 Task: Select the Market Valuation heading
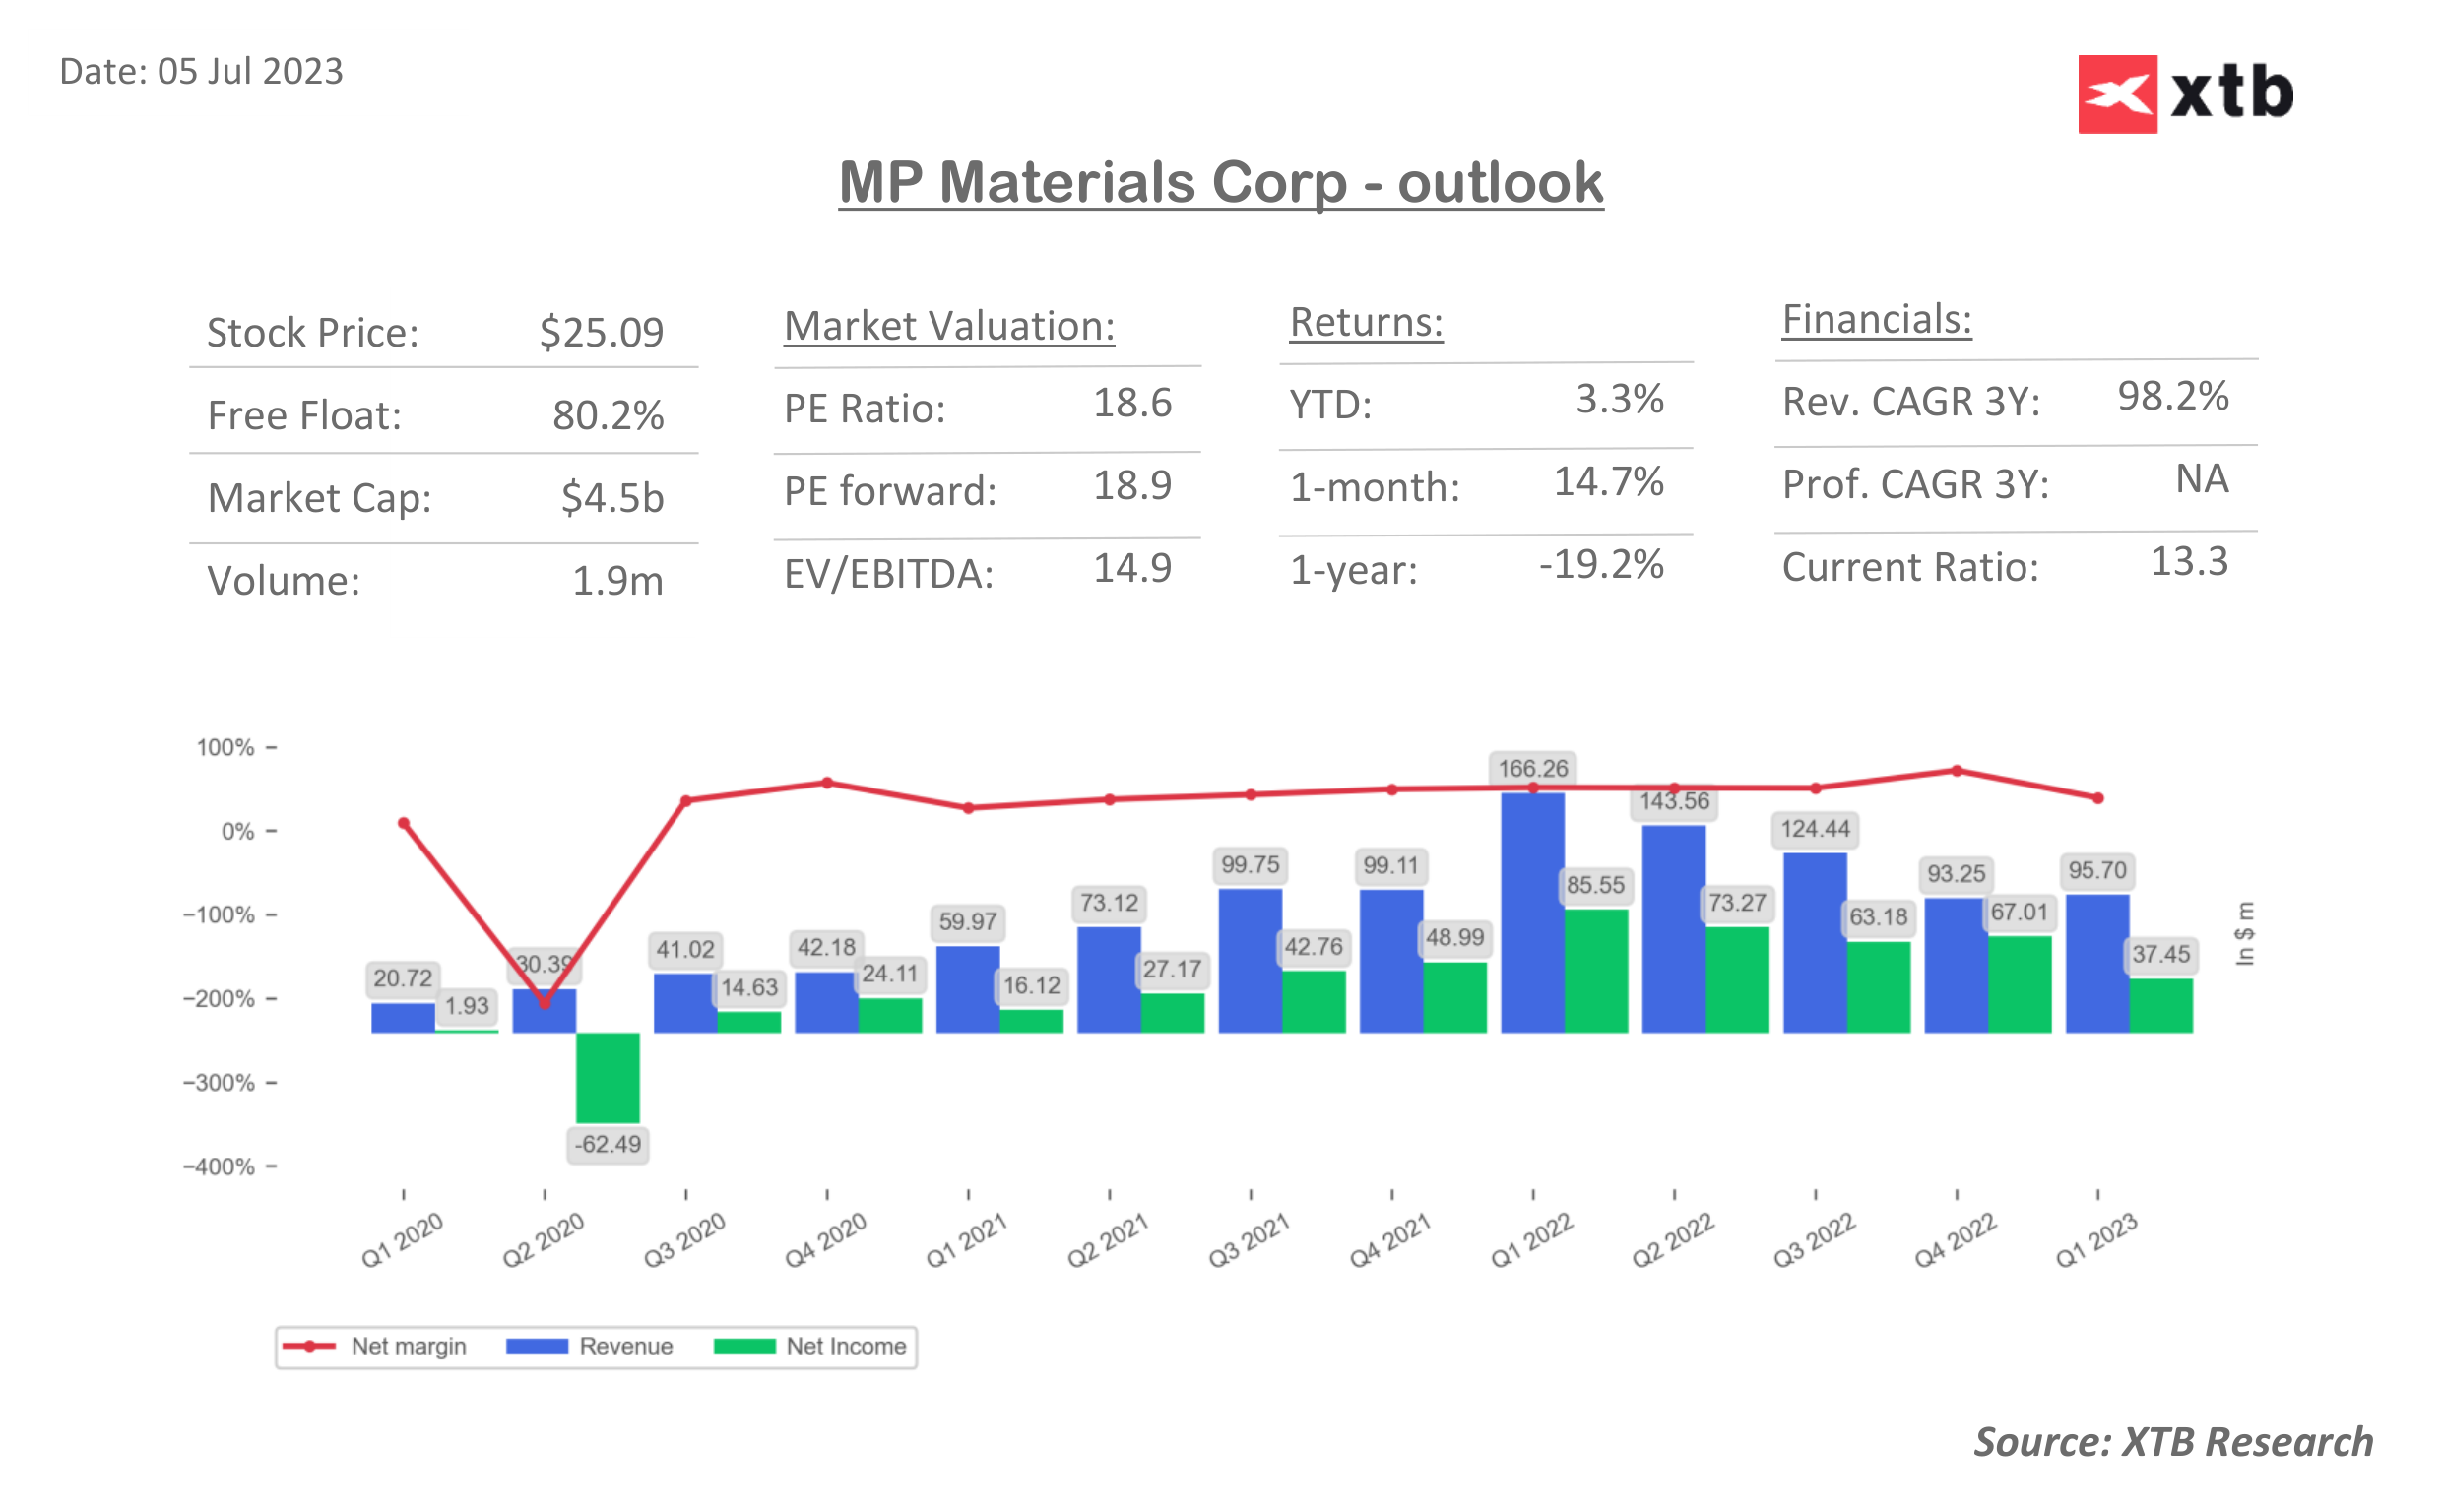[949, 326]
